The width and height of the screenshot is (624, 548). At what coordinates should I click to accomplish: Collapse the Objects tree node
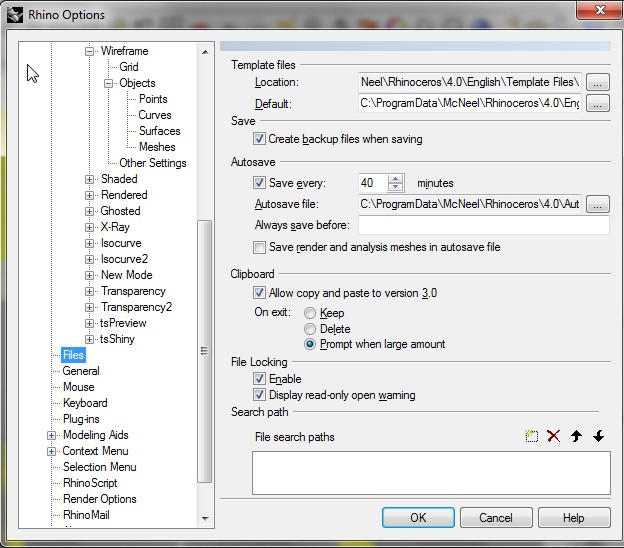(x=108, y=84)
